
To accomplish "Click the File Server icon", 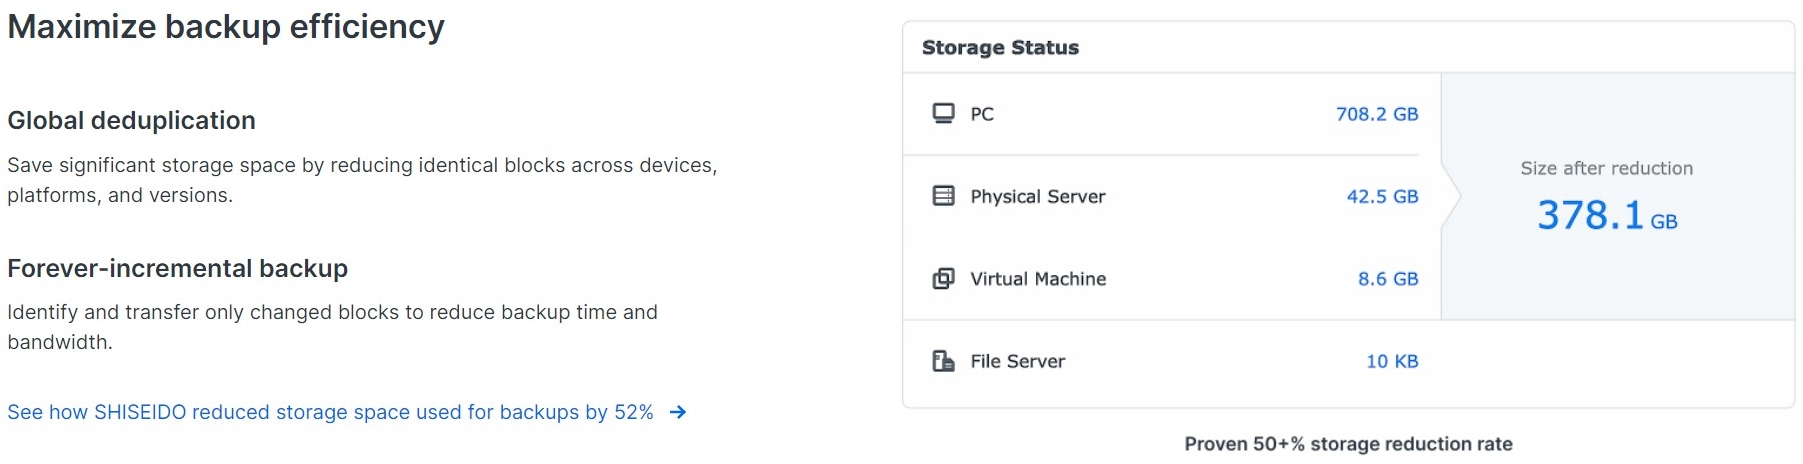I will click(943, 361).
